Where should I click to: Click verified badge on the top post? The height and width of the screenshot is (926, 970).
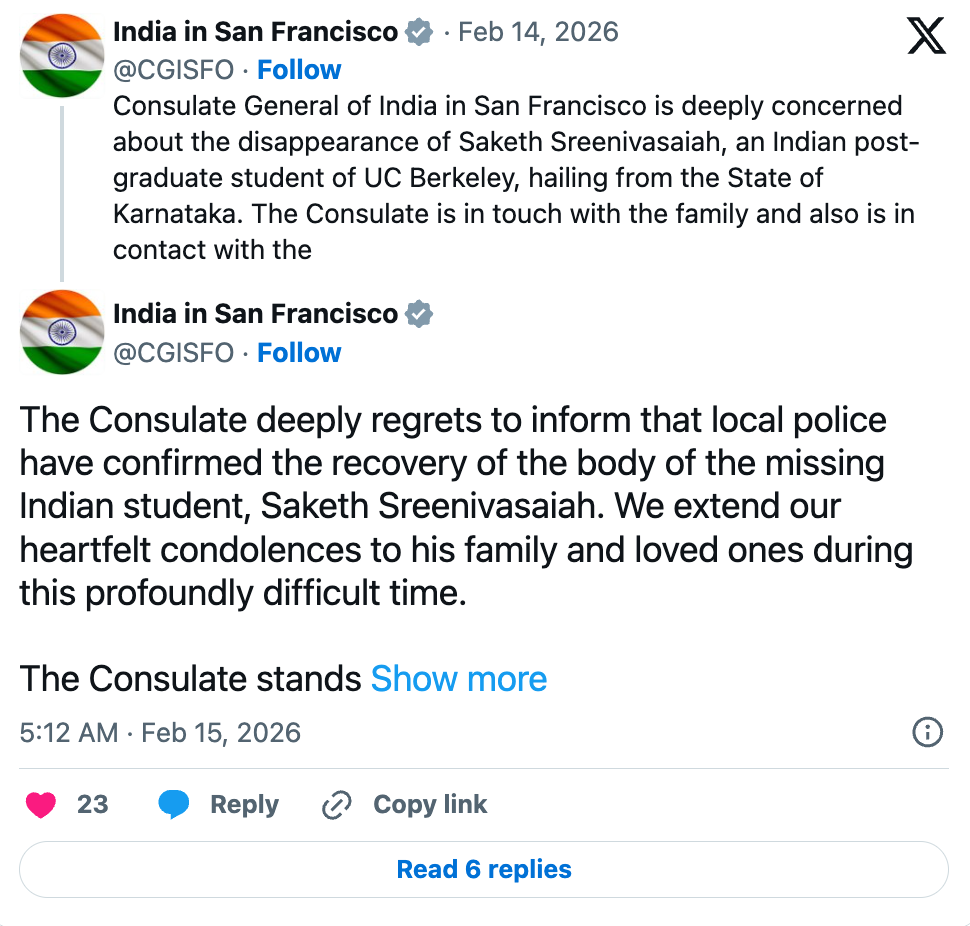tap(419, 32)
